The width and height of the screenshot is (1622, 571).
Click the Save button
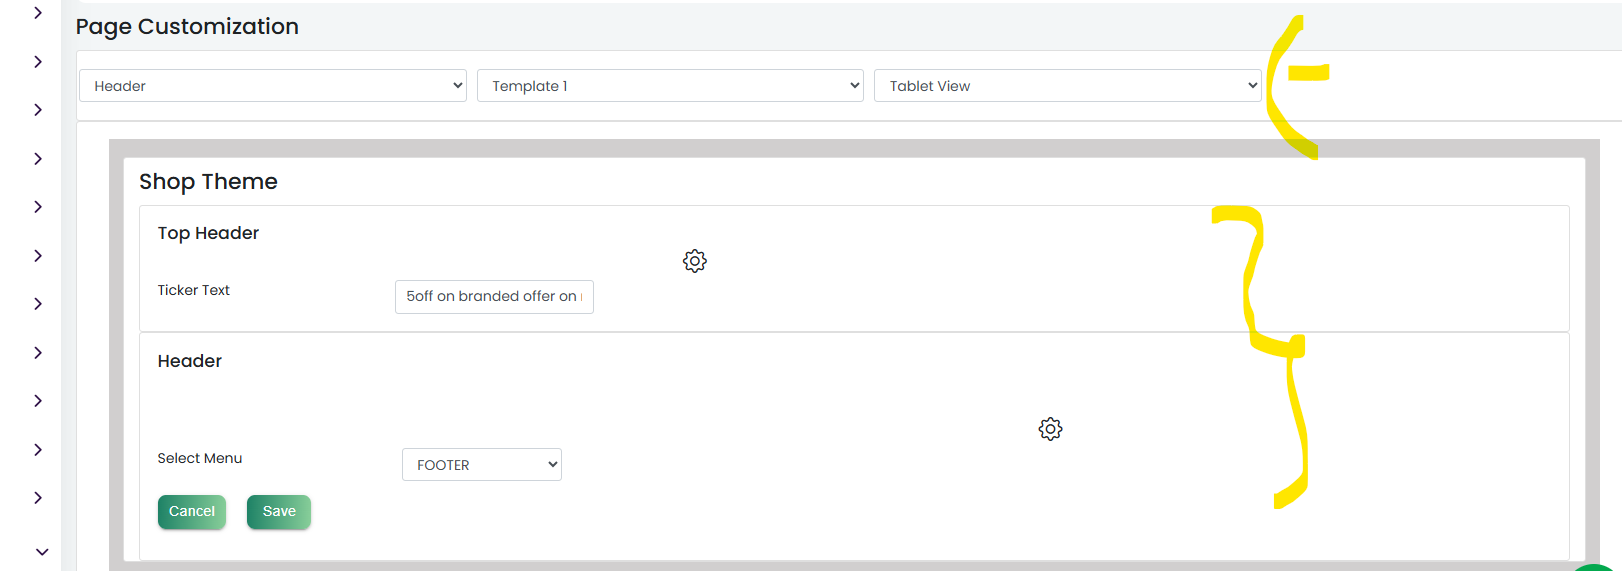click(279, 512)
